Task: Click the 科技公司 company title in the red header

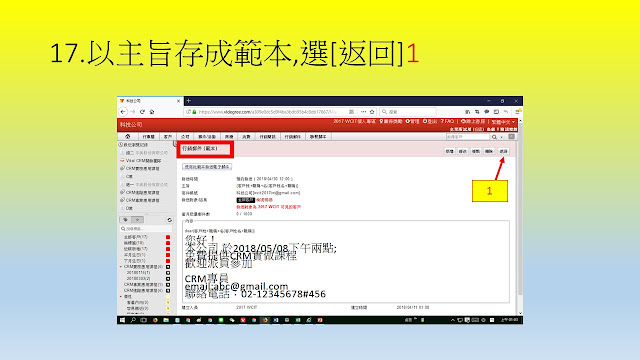Action: tap(131, 124)
